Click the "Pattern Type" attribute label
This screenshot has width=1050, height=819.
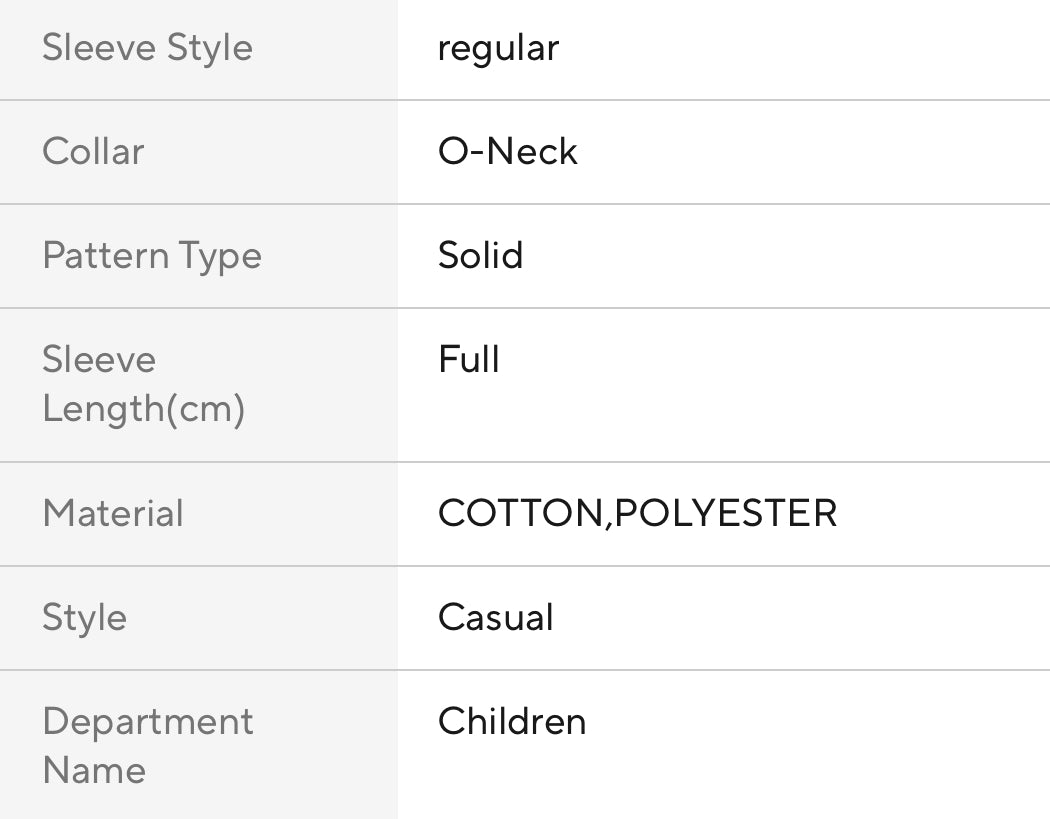151,256
